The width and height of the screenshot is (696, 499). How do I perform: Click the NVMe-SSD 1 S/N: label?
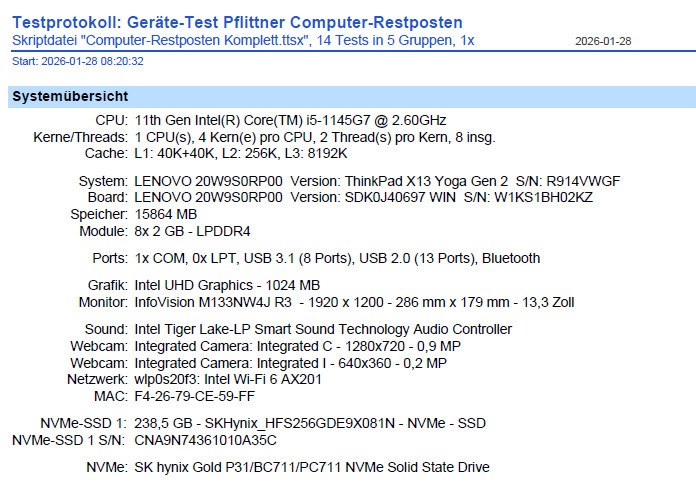[69, 440]
